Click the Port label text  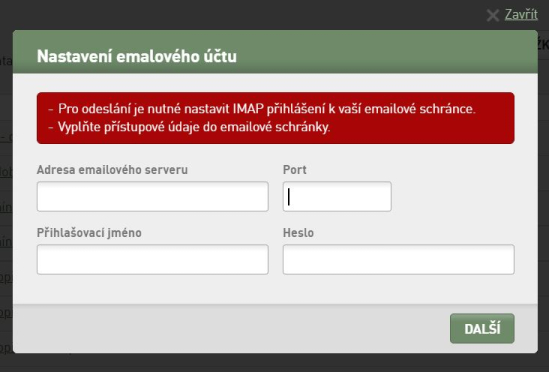[294, 170]
